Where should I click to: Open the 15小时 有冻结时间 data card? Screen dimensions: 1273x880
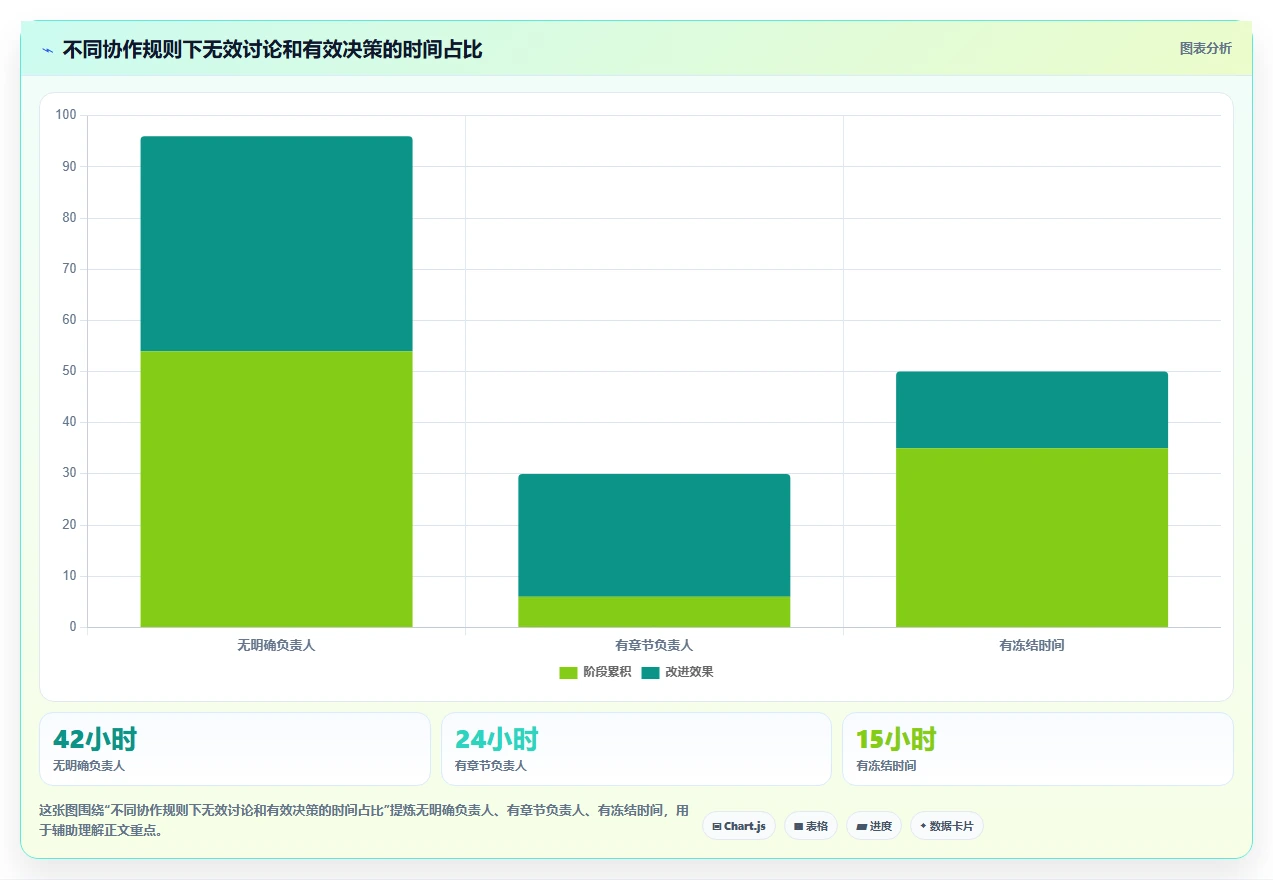click(x=1038, y=749)
